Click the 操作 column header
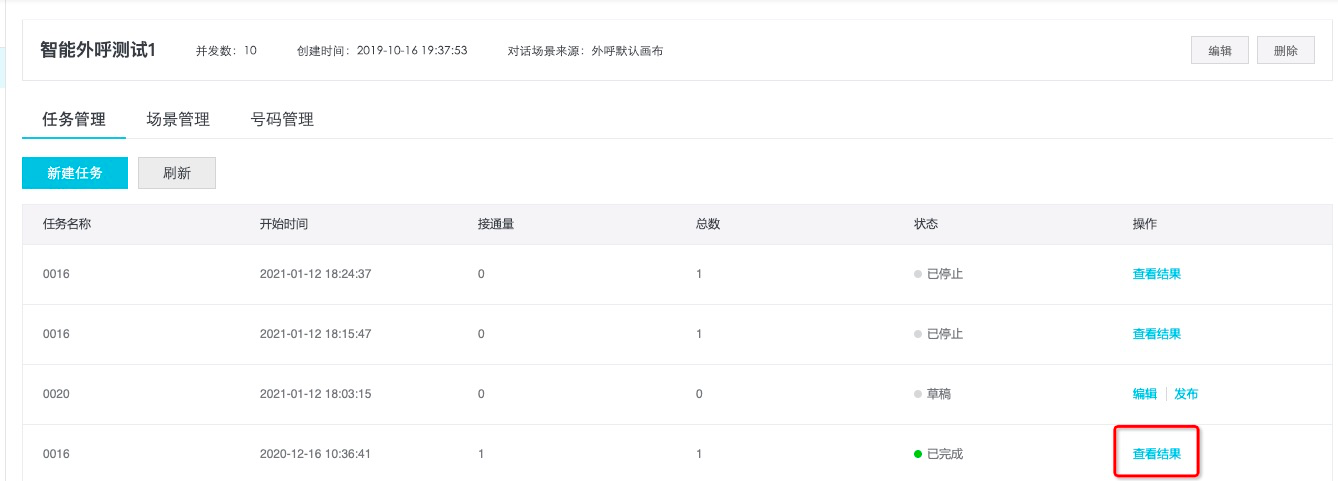Viewport: 1338px width, 481px height. coord(1144,224)
